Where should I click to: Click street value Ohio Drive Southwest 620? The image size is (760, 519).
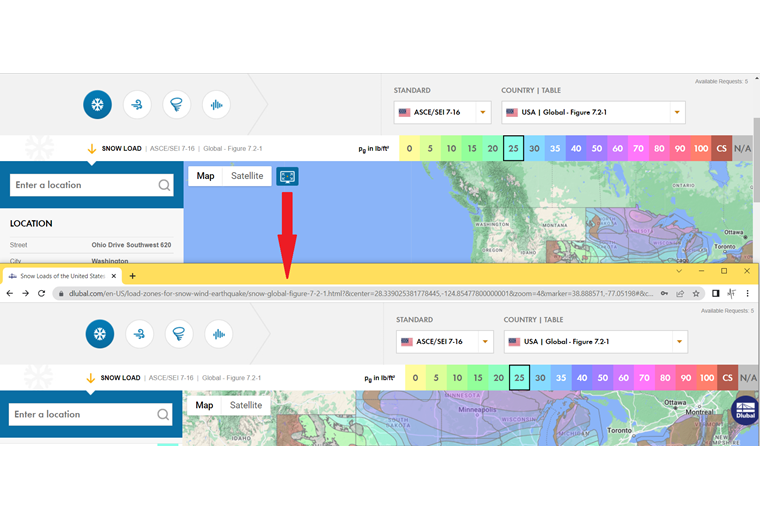(x=131, y=245)
